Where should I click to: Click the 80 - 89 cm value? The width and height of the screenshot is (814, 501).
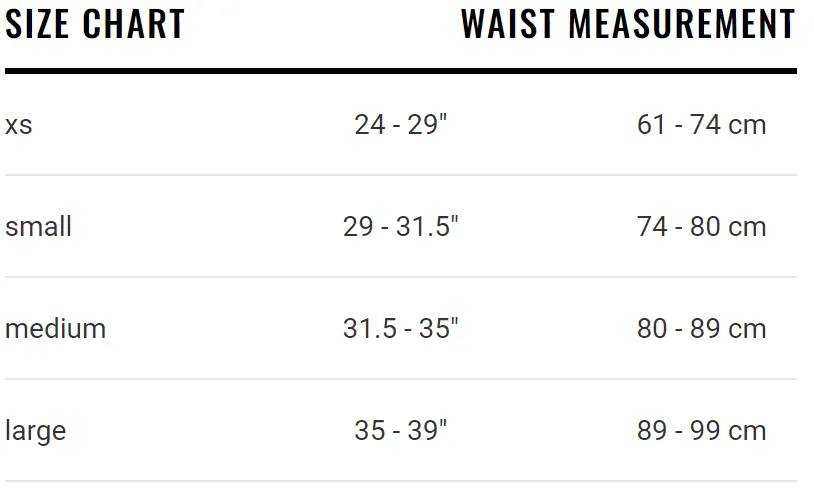pyautogui.click(x=701, y=329)
